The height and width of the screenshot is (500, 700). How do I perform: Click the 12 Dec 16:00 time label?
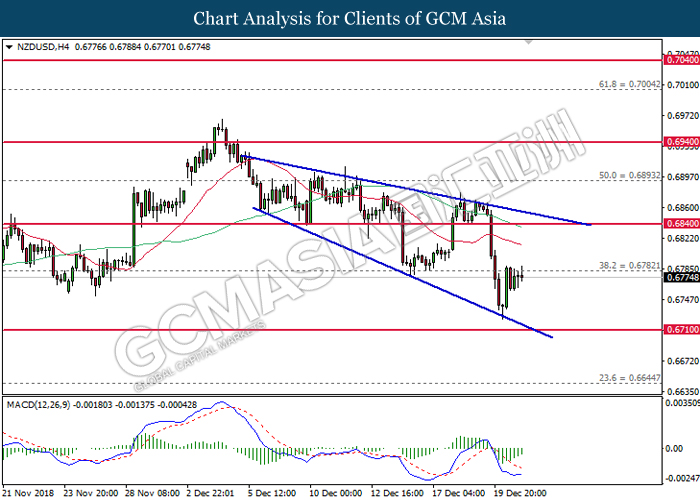tap(397, 493)
